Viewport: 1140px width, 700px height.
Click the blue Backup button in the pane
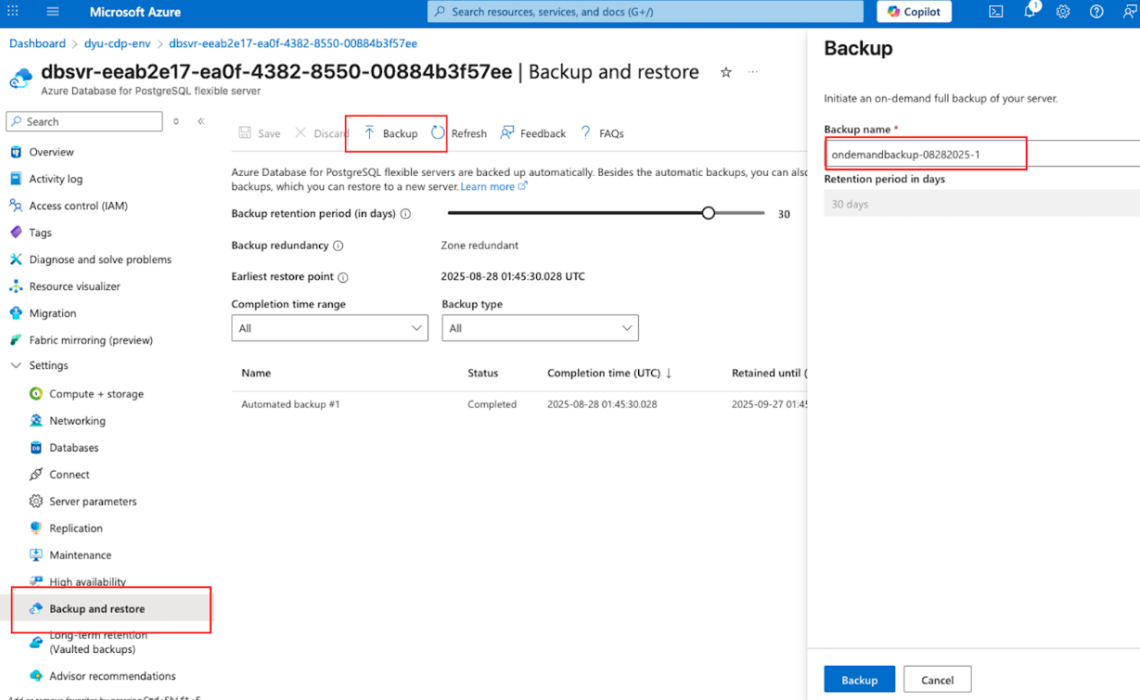tap(858, 678)
